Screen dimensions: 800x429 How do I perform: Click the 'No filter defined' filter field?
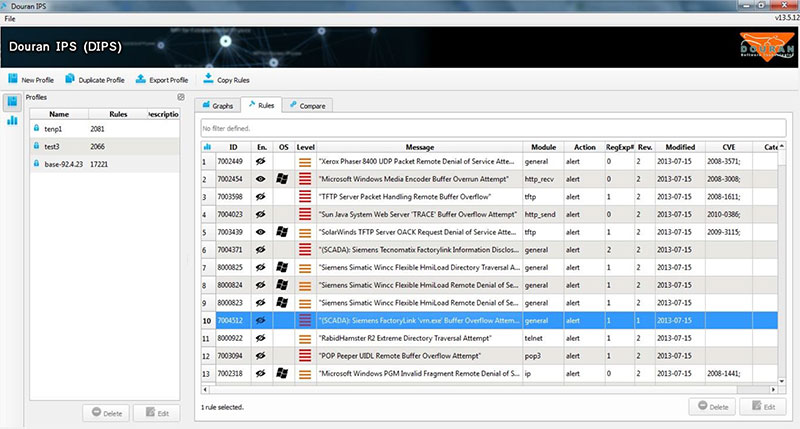point(493,128)
